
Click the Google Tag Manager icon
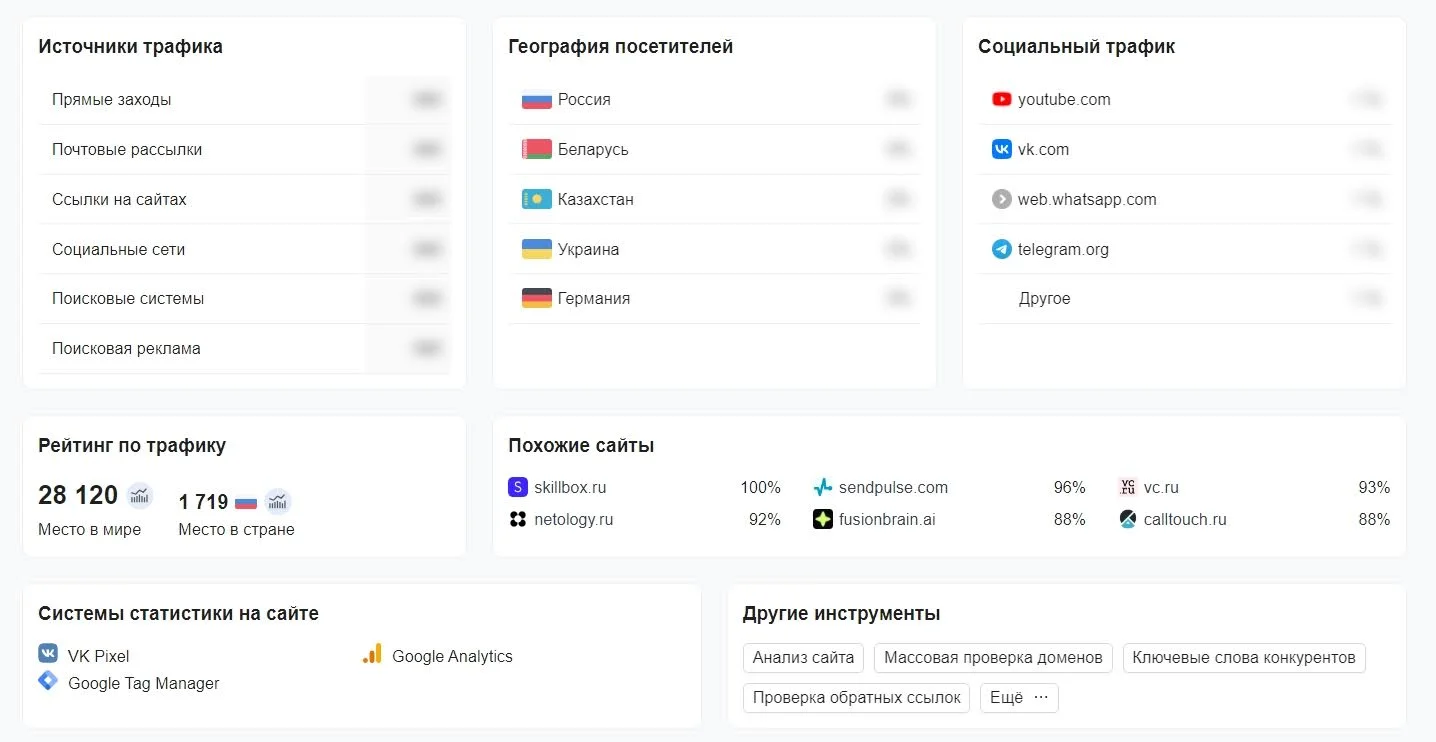48,682
